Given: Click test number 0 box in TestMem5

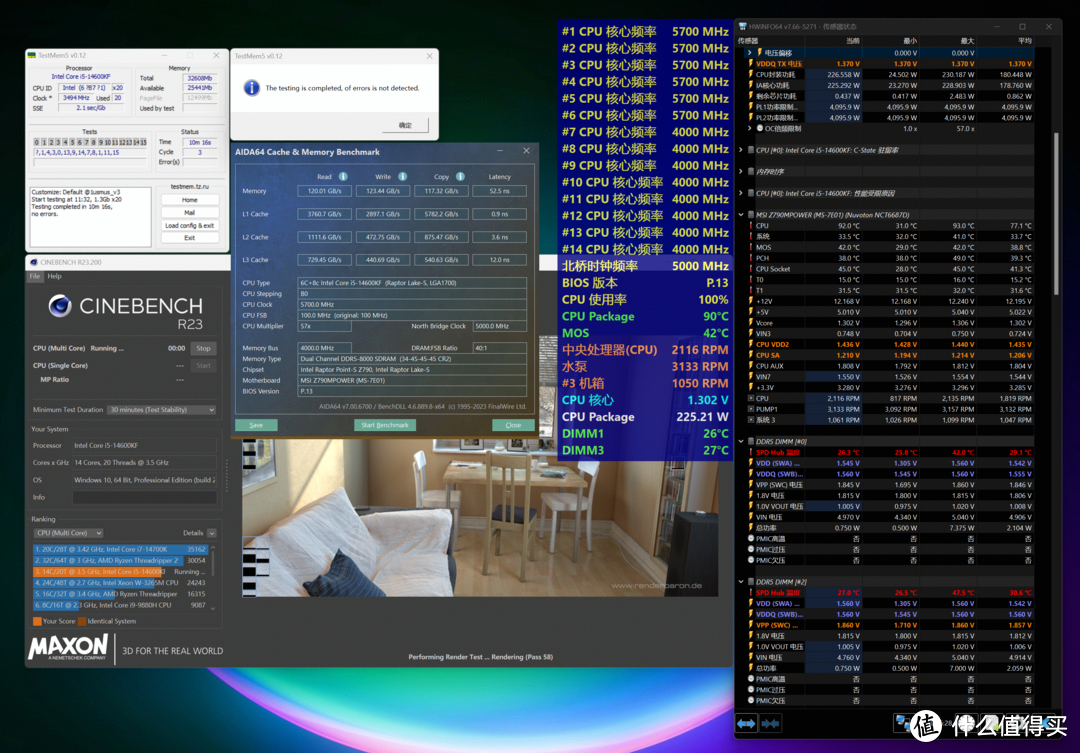Looking at the screenshot, I should pos(37,142).
